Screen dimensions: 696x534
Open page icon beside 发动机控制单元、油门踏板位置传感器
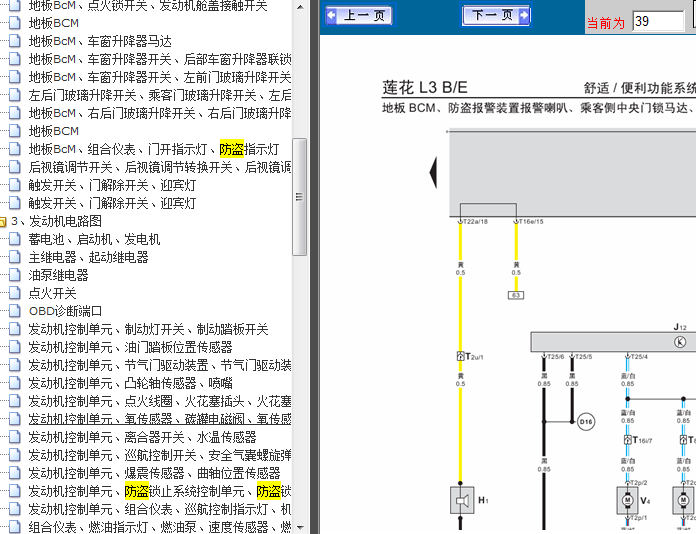(15, 347)
